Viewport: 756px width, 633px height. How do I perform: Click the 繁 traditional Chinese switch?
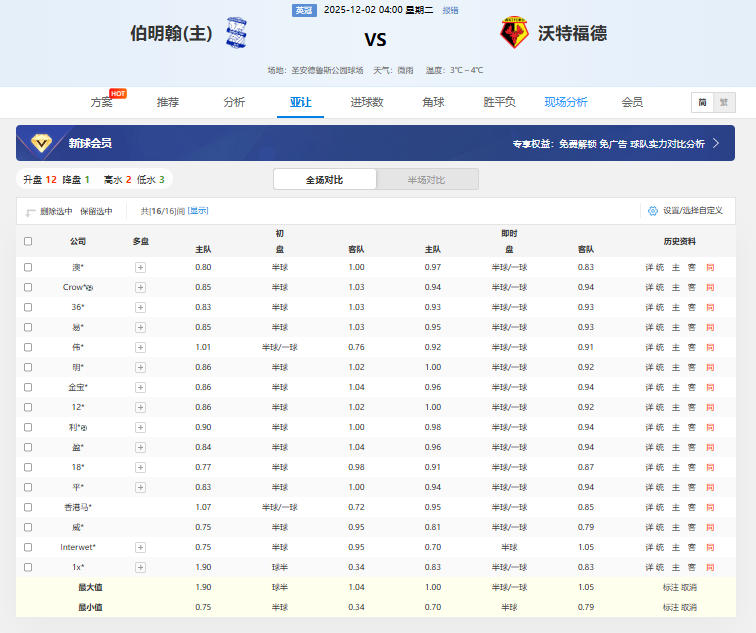coord(725,102)
